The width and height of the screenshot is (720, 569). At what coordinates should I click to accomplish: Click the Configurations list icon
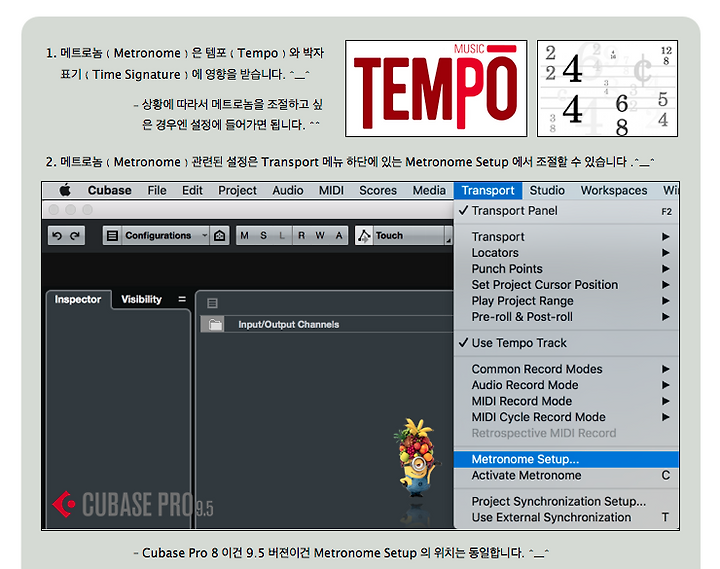(112, 236)
